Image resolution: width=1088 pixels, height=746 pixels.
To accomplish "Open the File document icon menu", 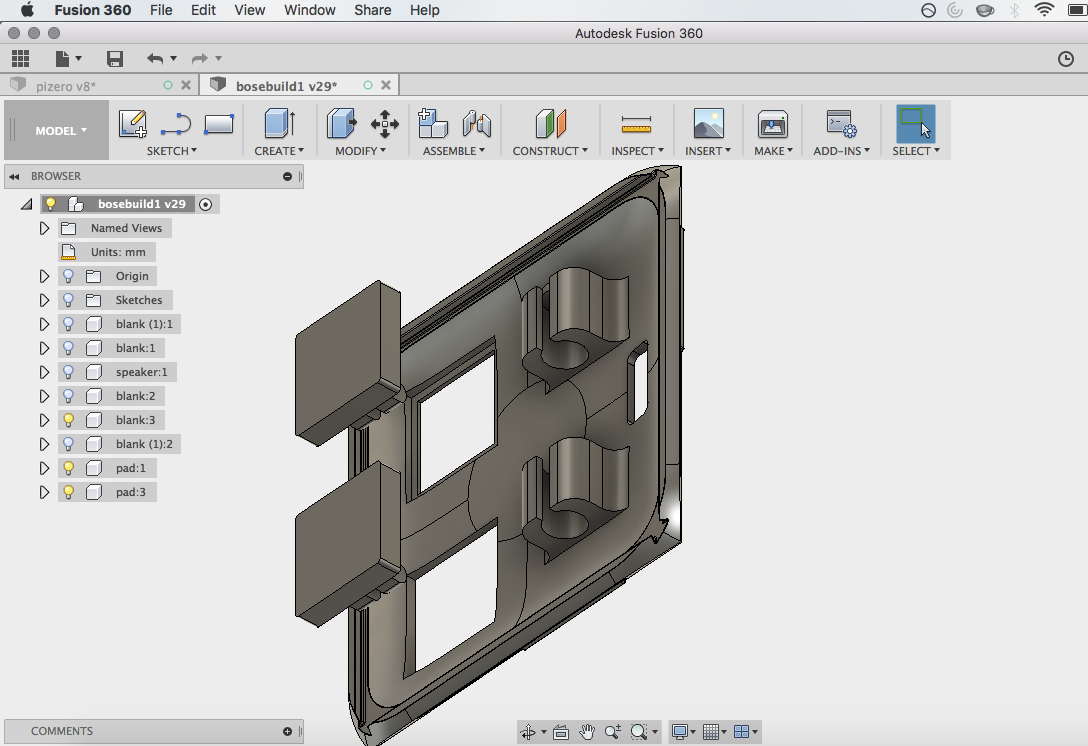I will click(68, 59).
